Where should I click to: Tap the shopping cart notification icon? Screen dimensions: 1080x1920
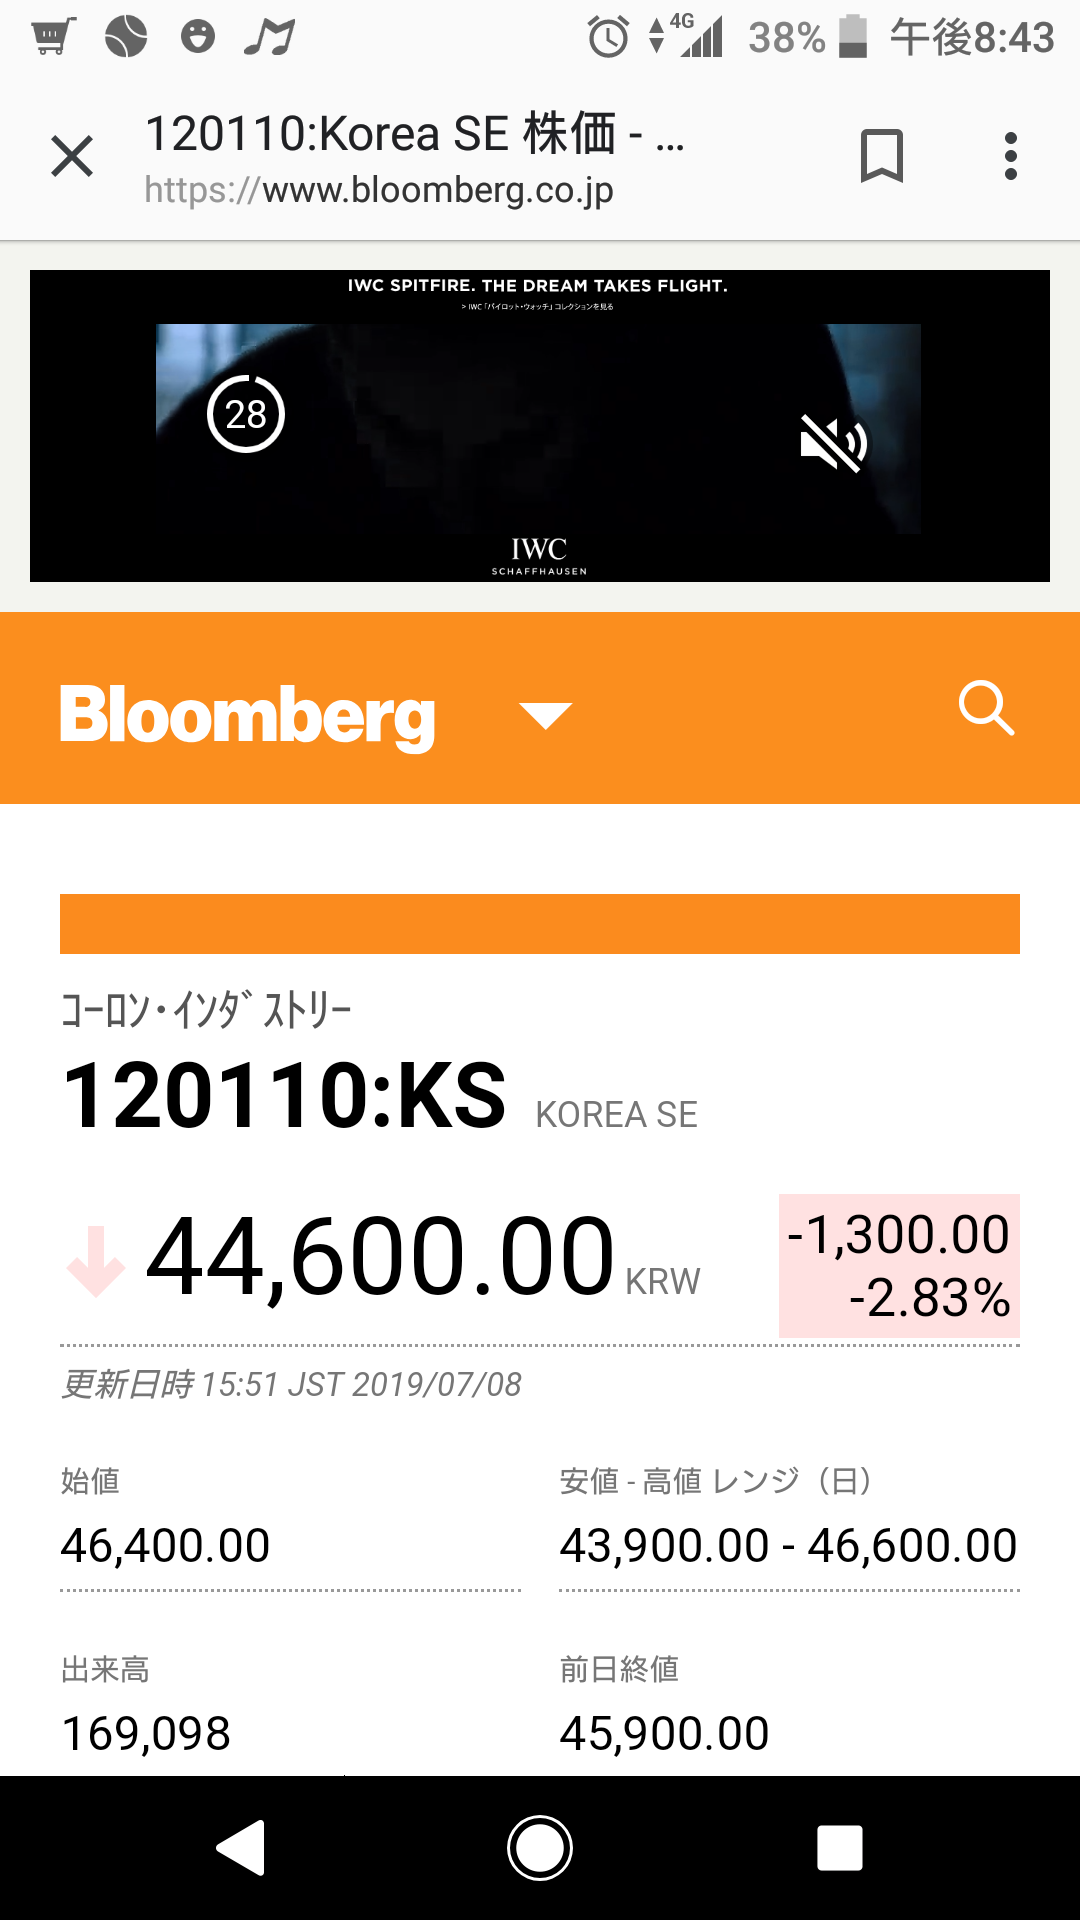coord(52,37)
